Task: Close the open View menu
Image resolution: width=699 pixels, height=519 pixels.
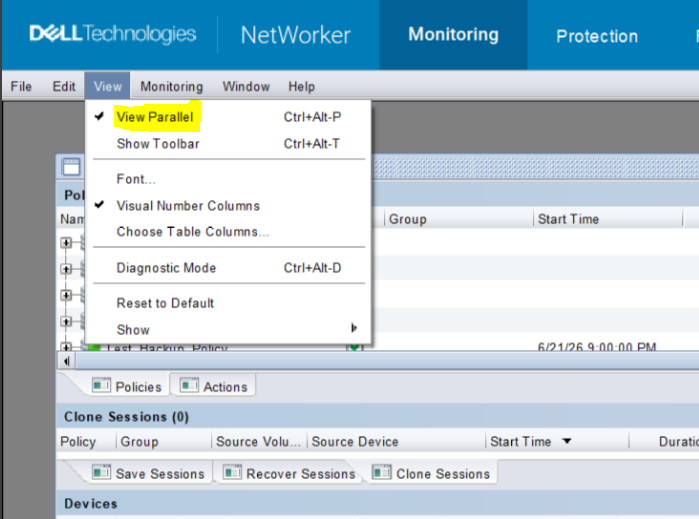Action: (x=107, y=86)
